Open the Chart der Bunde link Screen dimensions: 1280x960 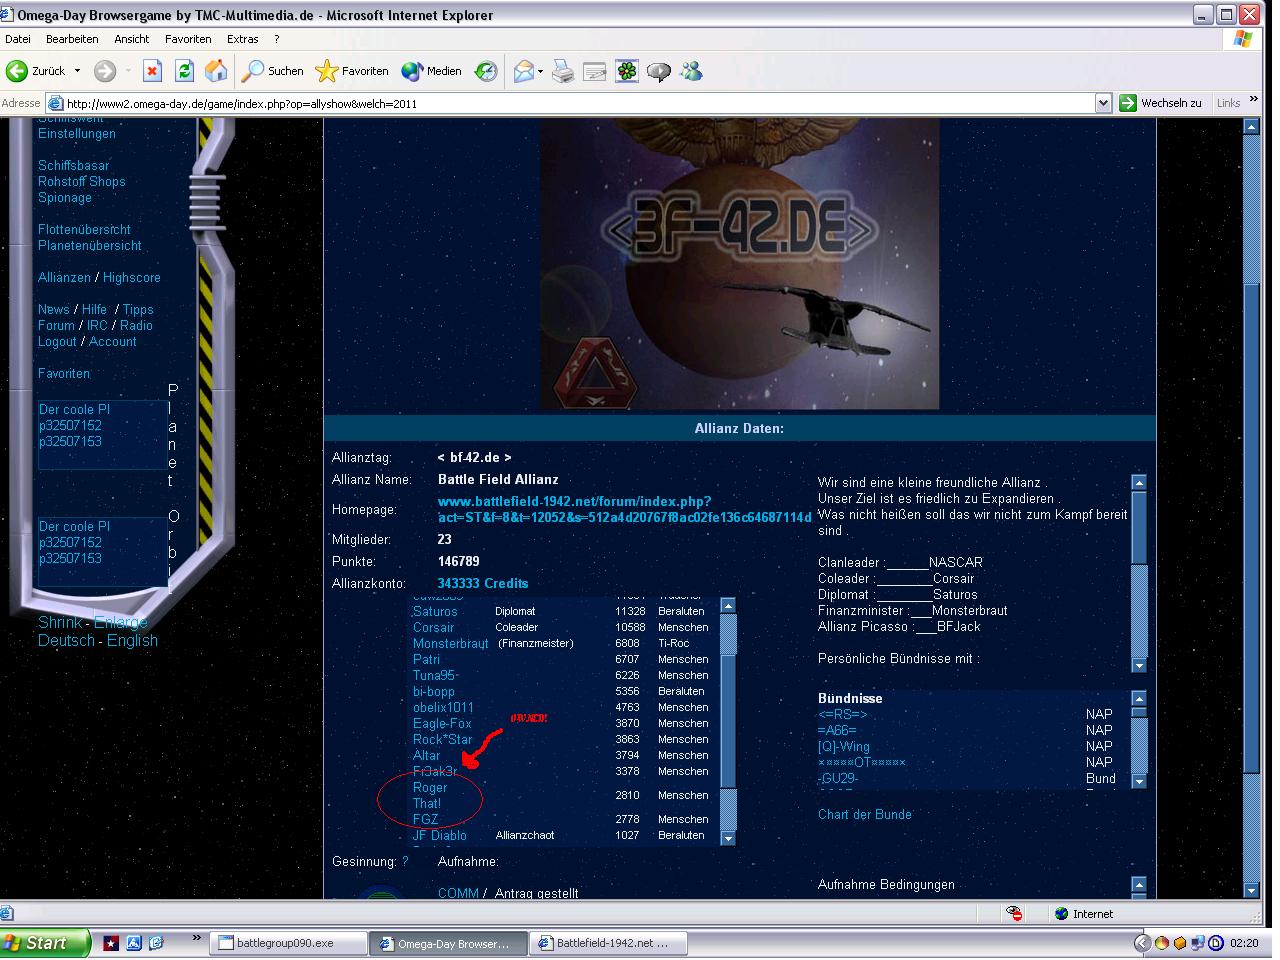coord(865,815)
